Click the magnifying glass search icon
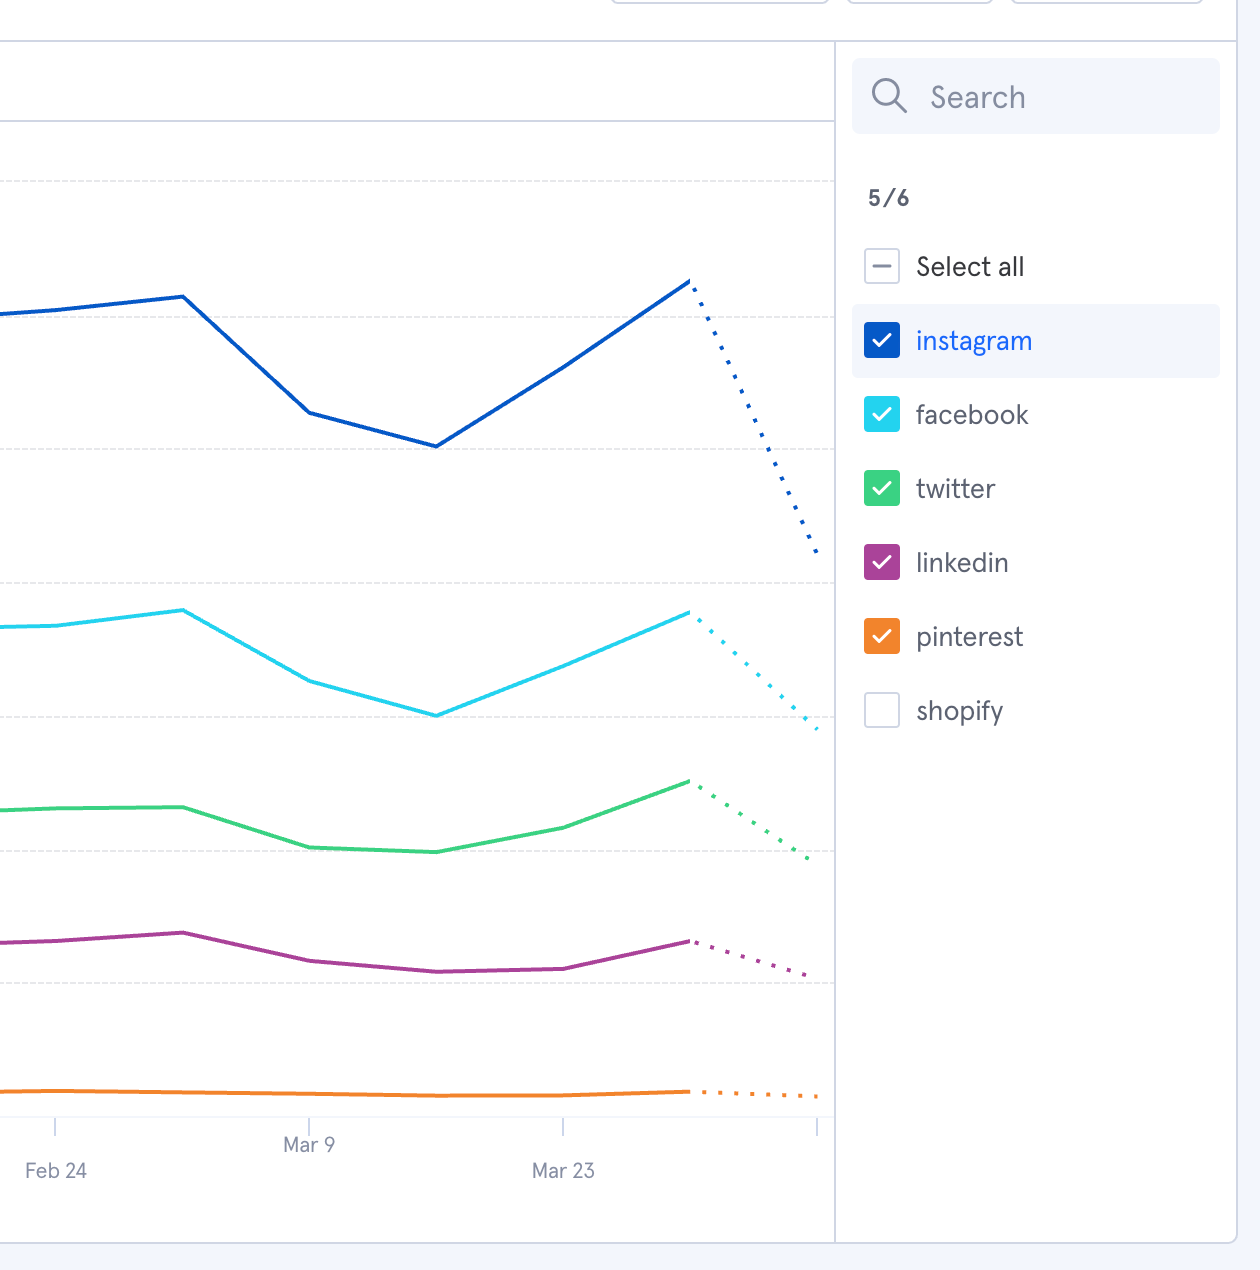This screenshot has width=1260, height=1270. pyautogui.click(x=888, y=96)
